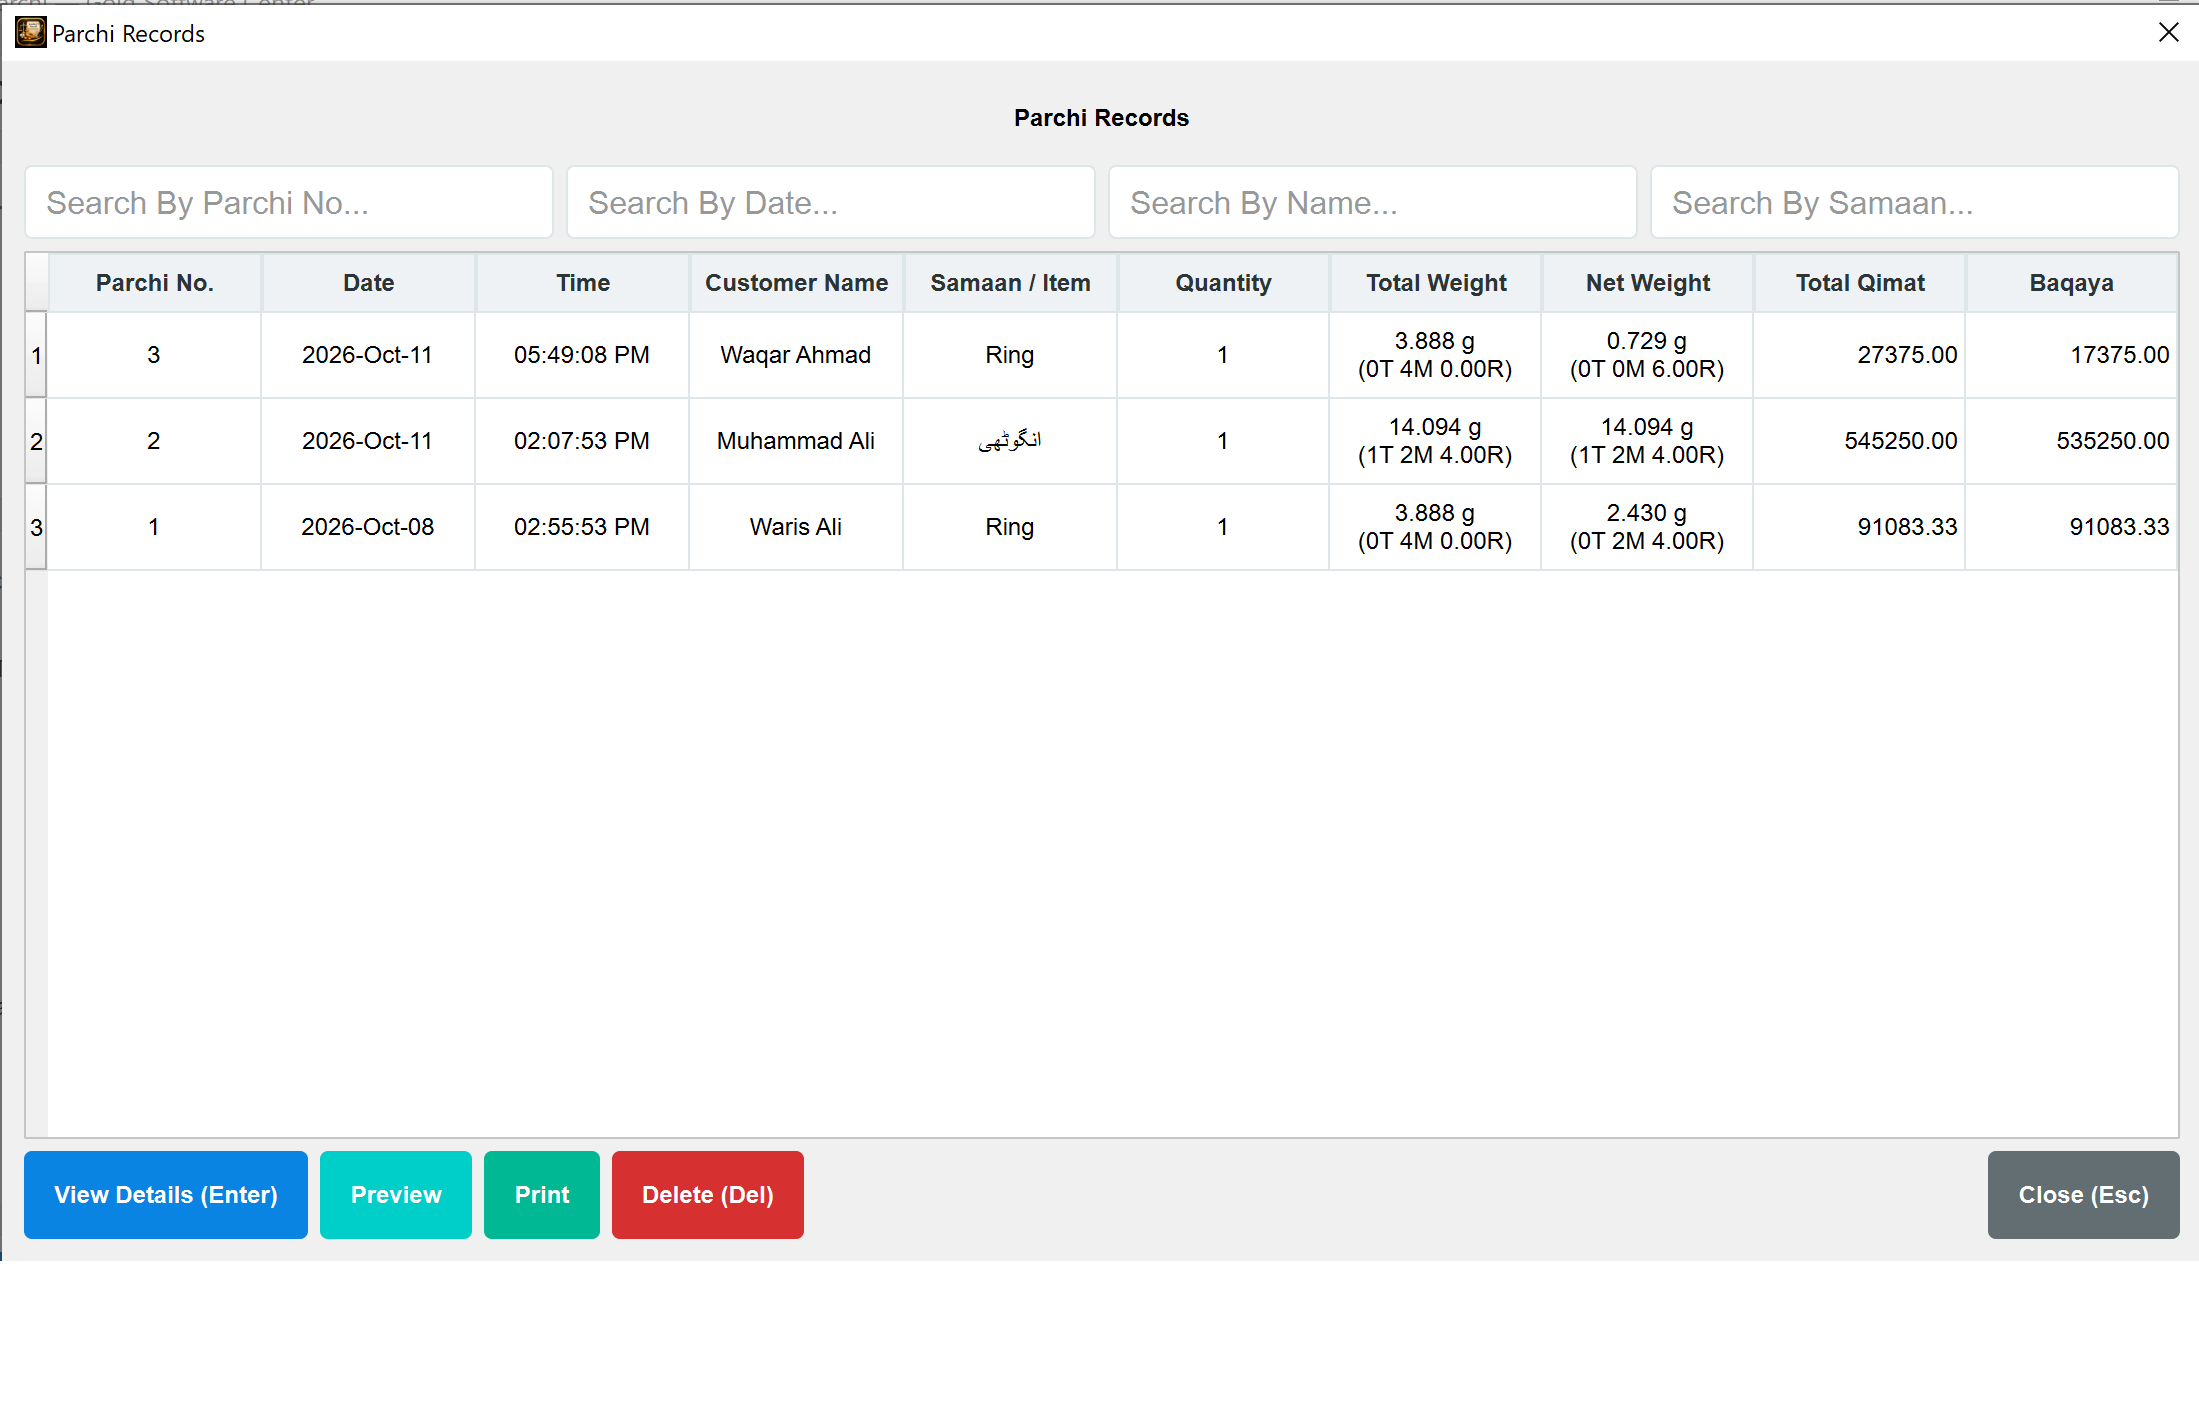The width and height of the screenshot is (2199, 1404).
Task: Sort by Date column header
Action: coord(369,283)
